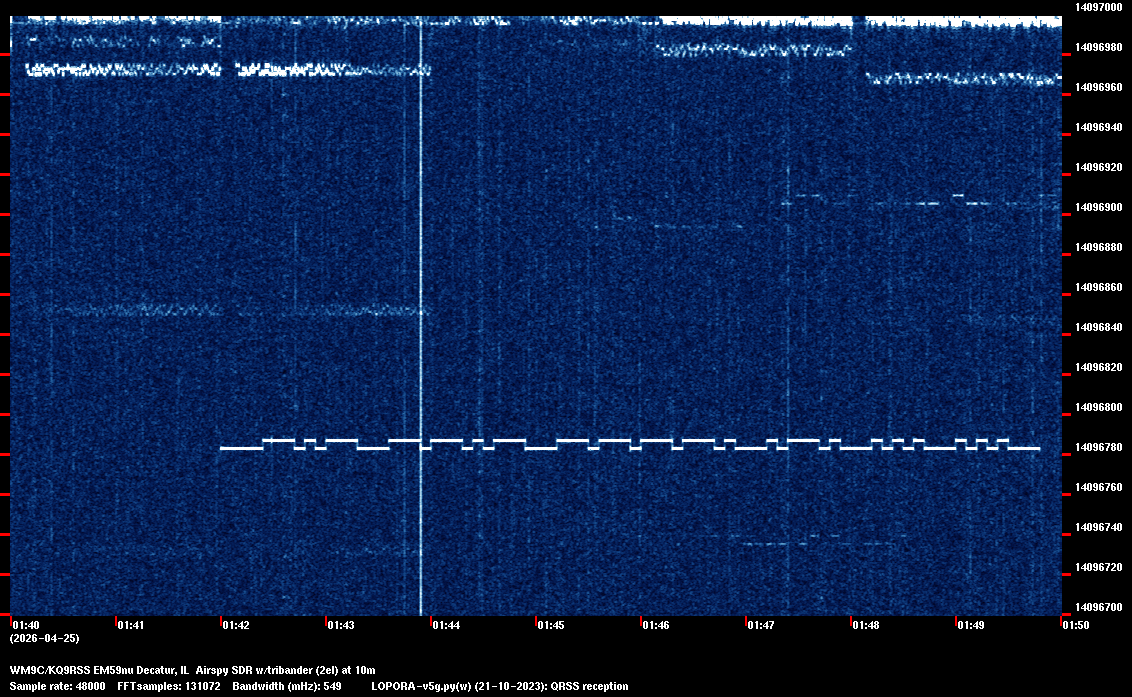Click the 01:50 time axis label

1076,625
